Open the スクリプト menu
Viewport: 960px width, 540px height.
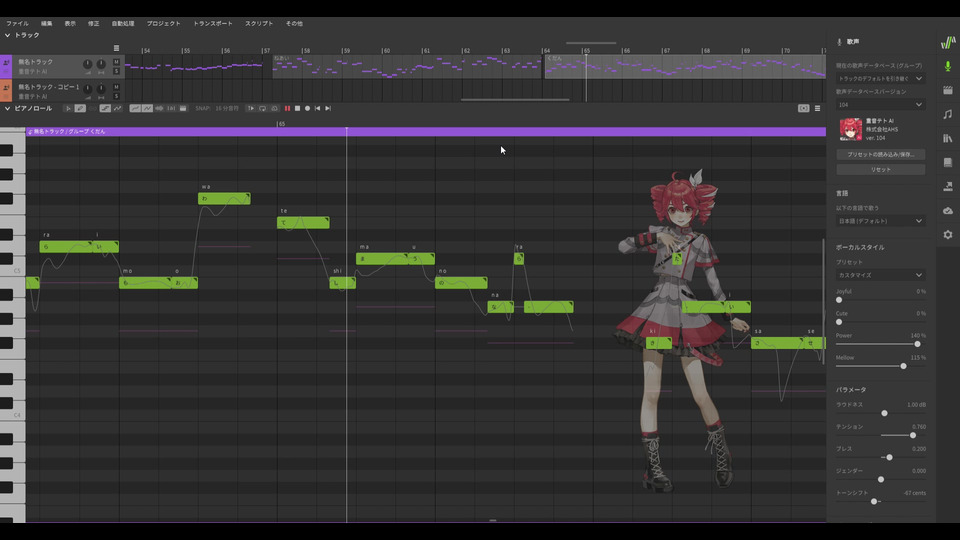click(x=259, y=23)
